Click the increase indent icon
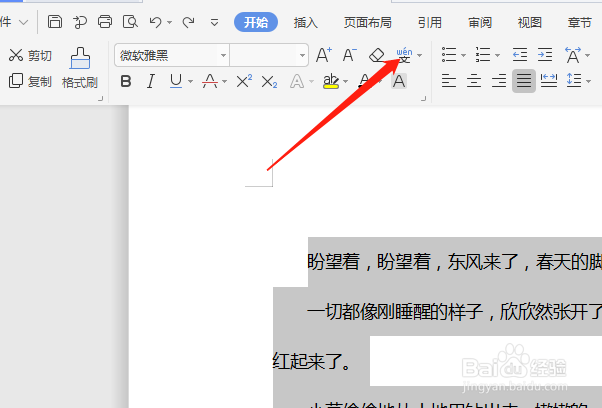The image size is (602, 408). (x=545, y=55)
